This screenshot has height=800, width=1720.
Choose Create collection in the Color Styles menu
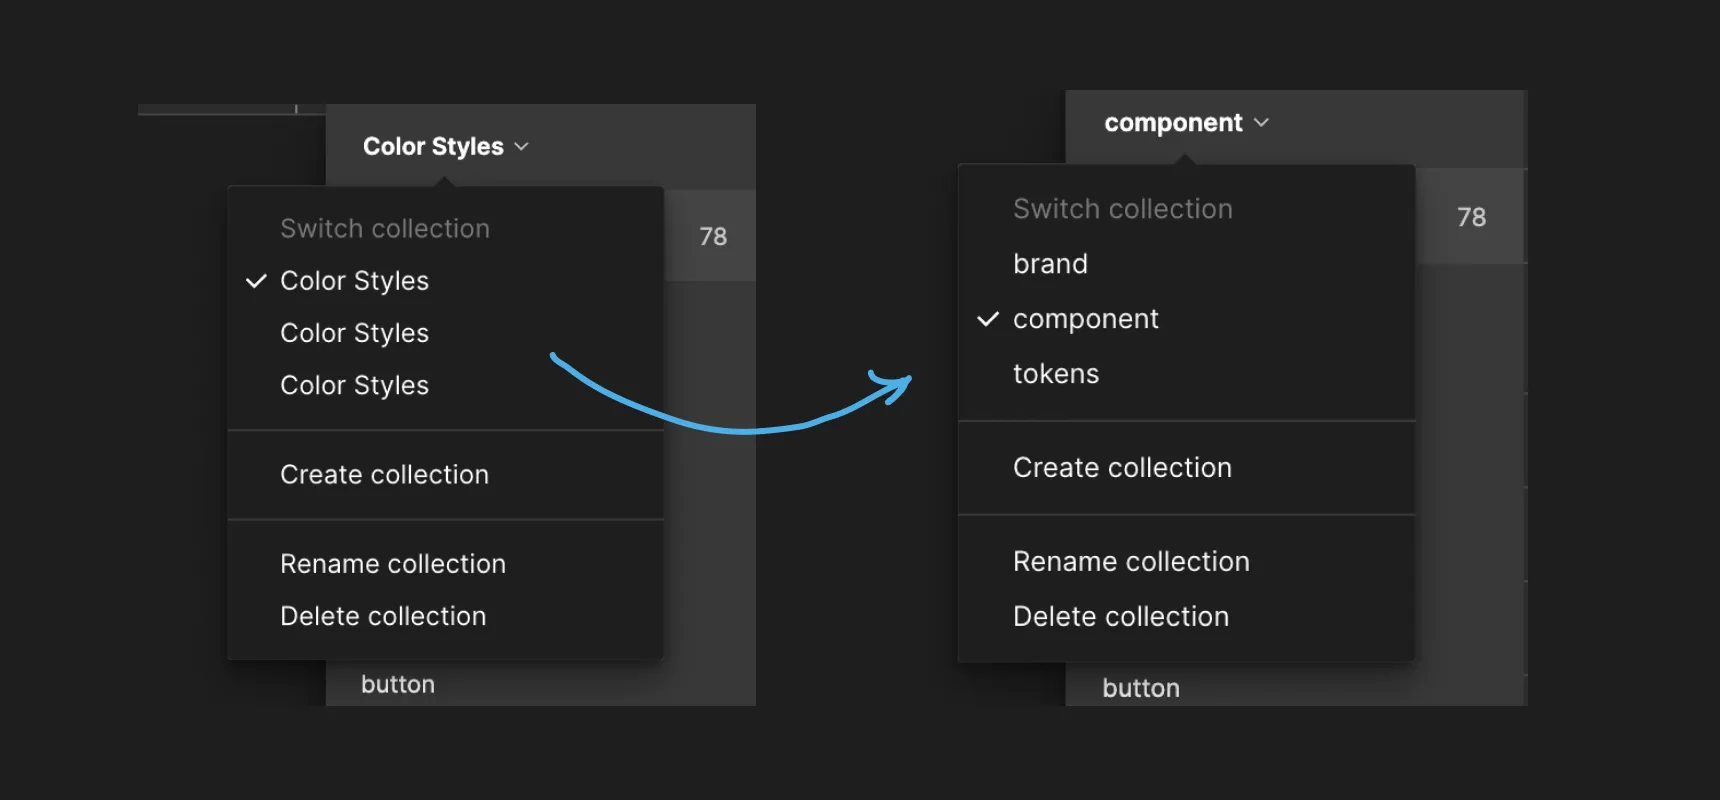click(384, 475)
